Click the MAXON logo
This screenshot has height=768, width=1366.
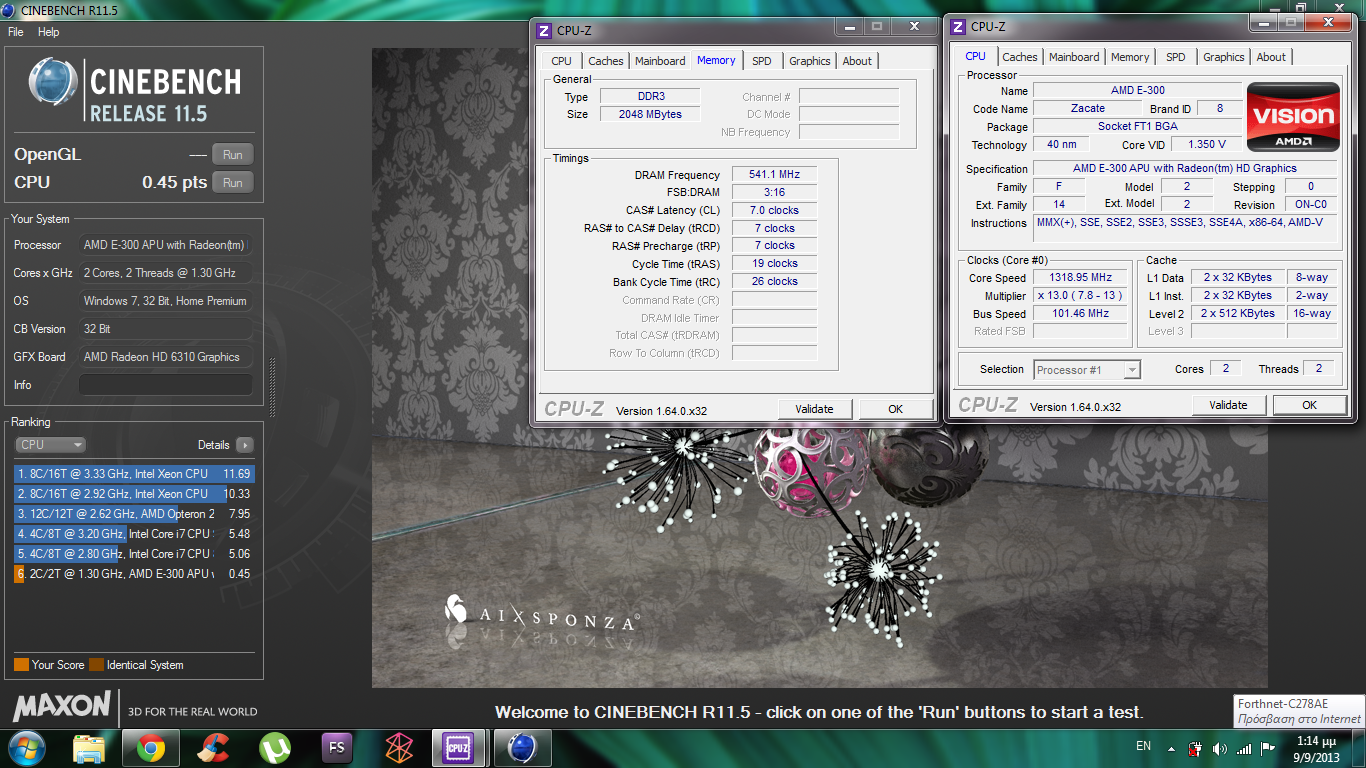[61, 706]
